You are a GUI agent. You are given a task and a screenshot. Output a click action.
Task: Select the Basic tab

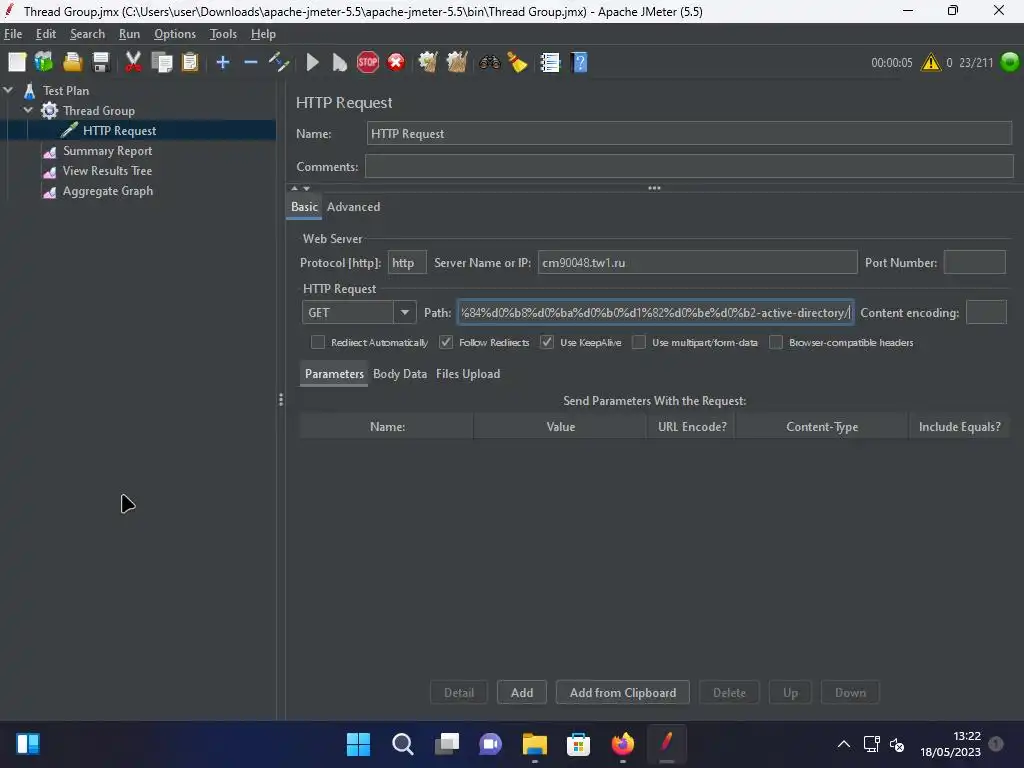pos(304,207)
